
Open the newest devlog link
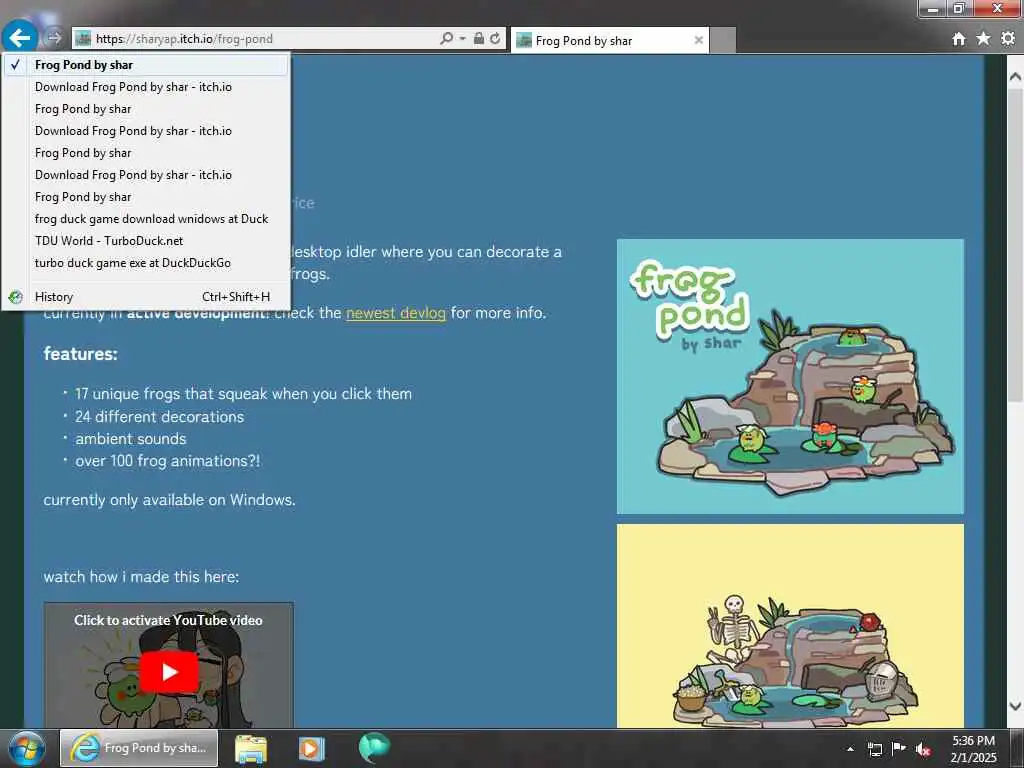pos(396,313)
